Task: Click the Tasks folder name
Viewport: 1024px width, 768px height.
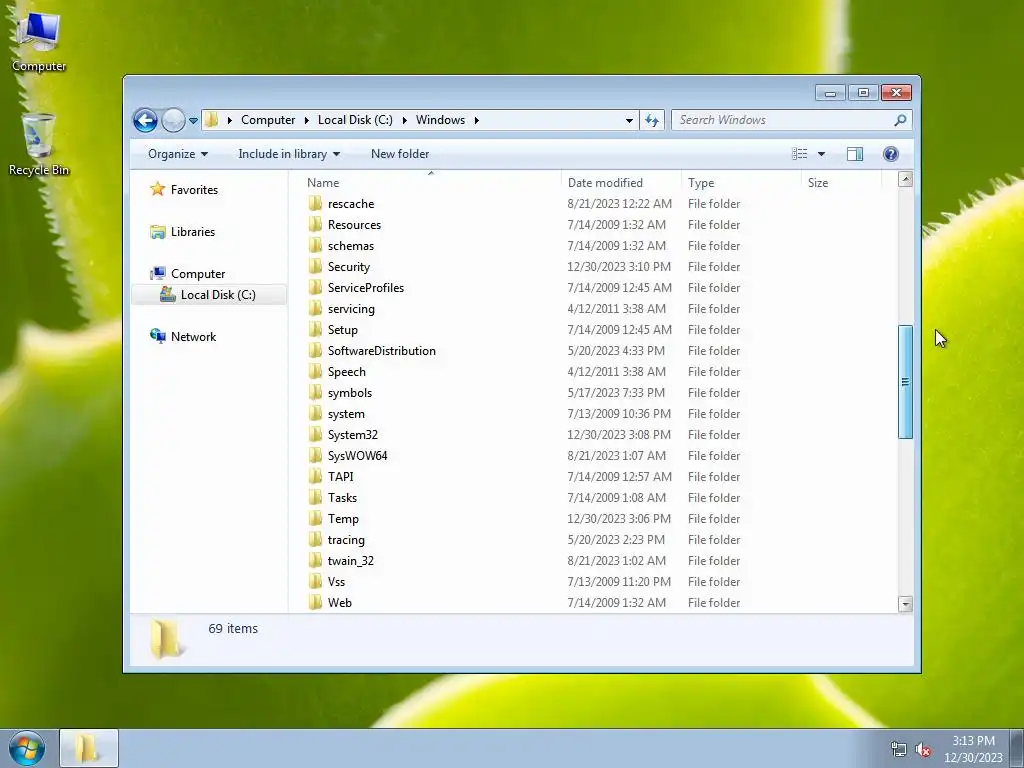Action: tap(342, 498)
